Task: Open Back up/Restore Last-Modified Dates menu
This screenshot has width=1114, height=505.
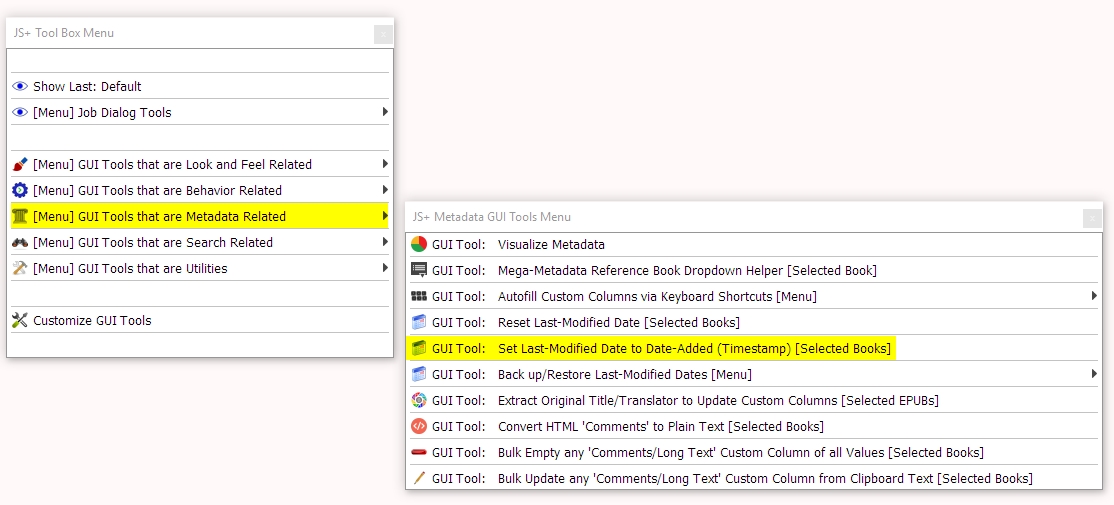Action: point(754,374)
